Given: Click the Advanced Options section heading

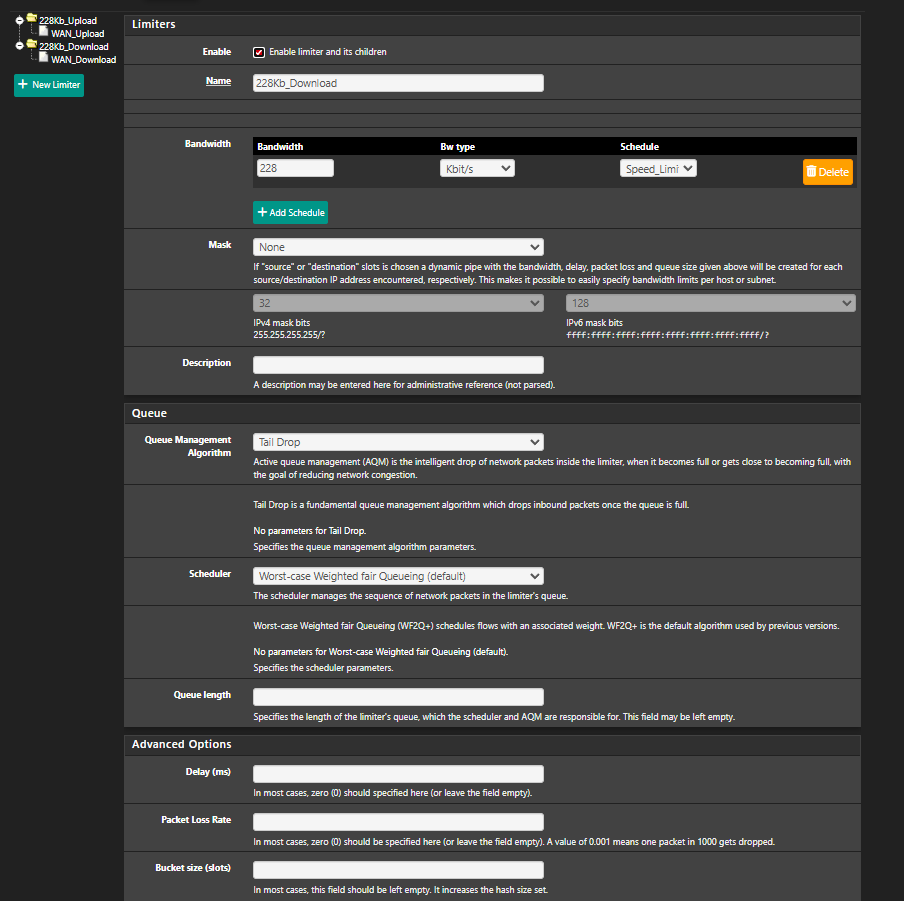Looking at the screenshot, I should [182, 744].
